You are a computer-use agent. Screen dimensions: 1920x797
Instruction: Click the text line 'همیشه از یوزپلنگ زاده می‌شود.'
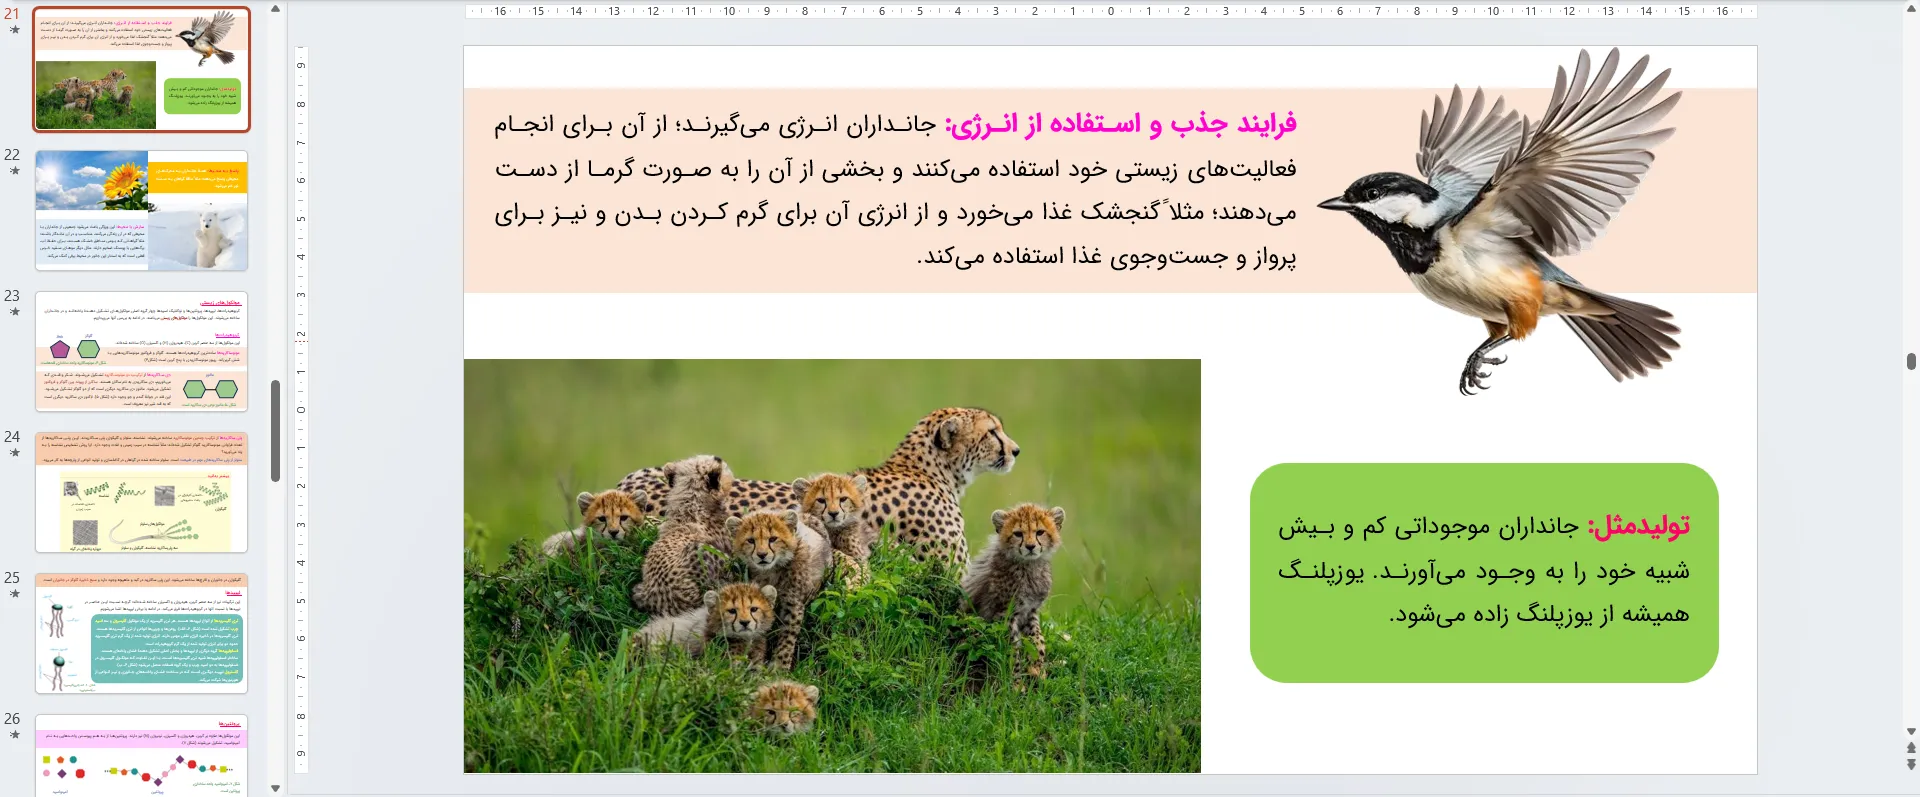click(x=1539, y=614)
